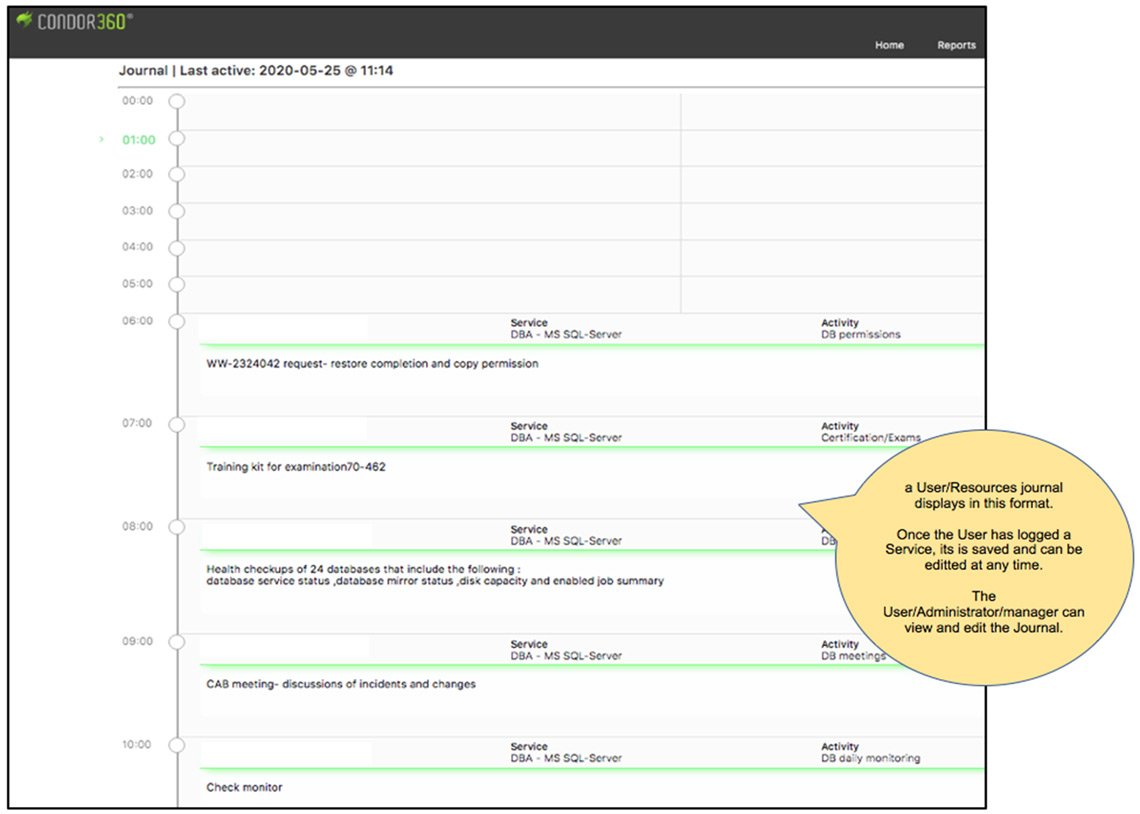Click the DB permissions activity field
The width and height of the screenshot is (1140, 814).
(860, 335)
